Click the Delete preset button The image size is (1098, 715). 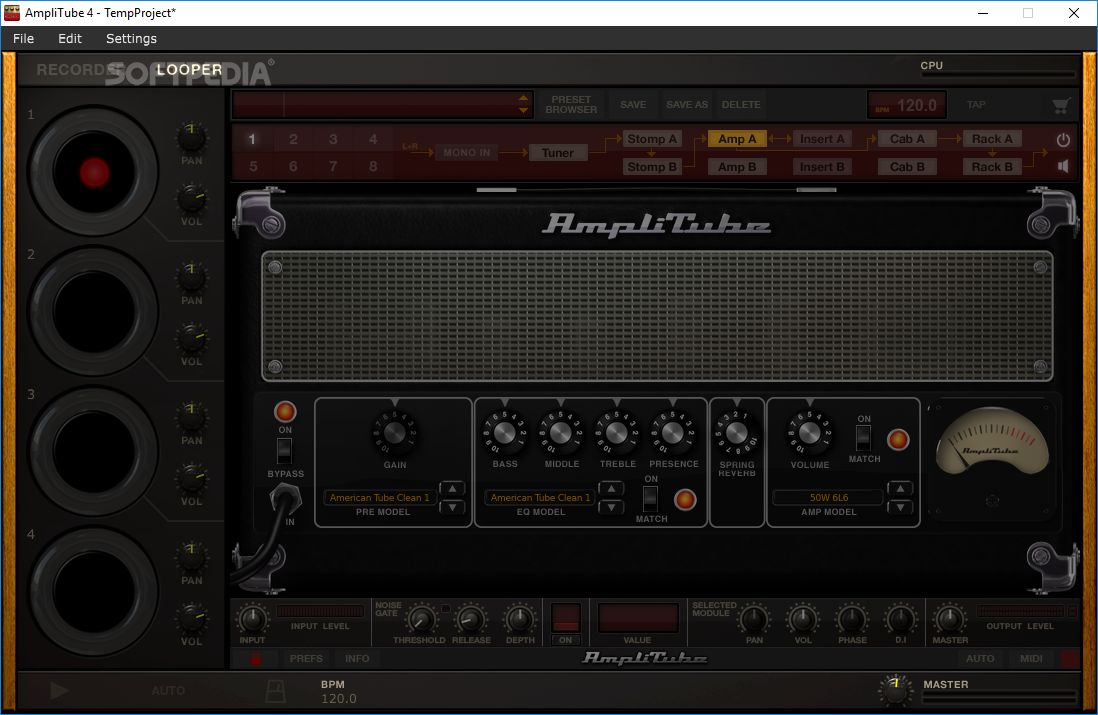point(741,105)
